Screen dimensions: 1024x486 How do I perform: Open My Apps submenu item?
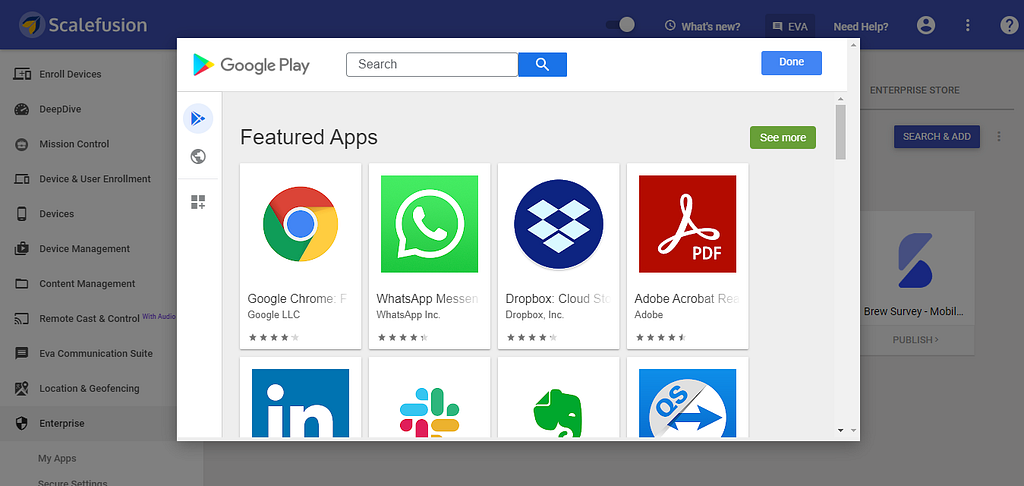pos(57,459)
